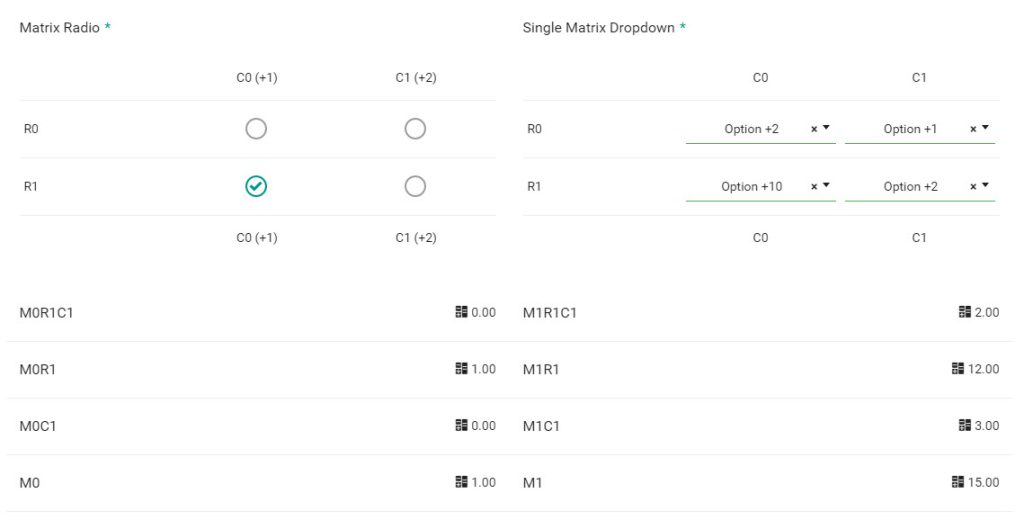This screenshot has width=1024, height=520.
Task: Open R0 C1 dropdown arrow showing Option +1
Action: (985, 128)
